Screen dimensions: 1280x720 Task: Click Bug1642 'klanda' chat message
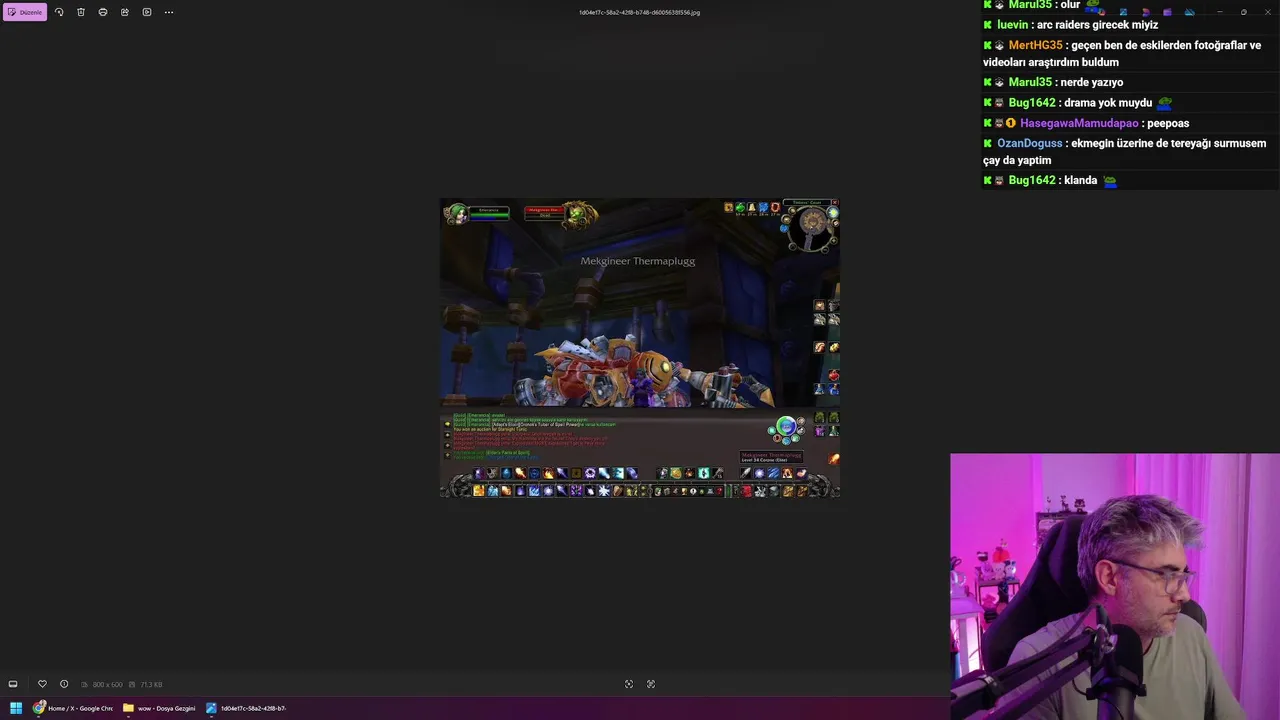coord(1050,180)
